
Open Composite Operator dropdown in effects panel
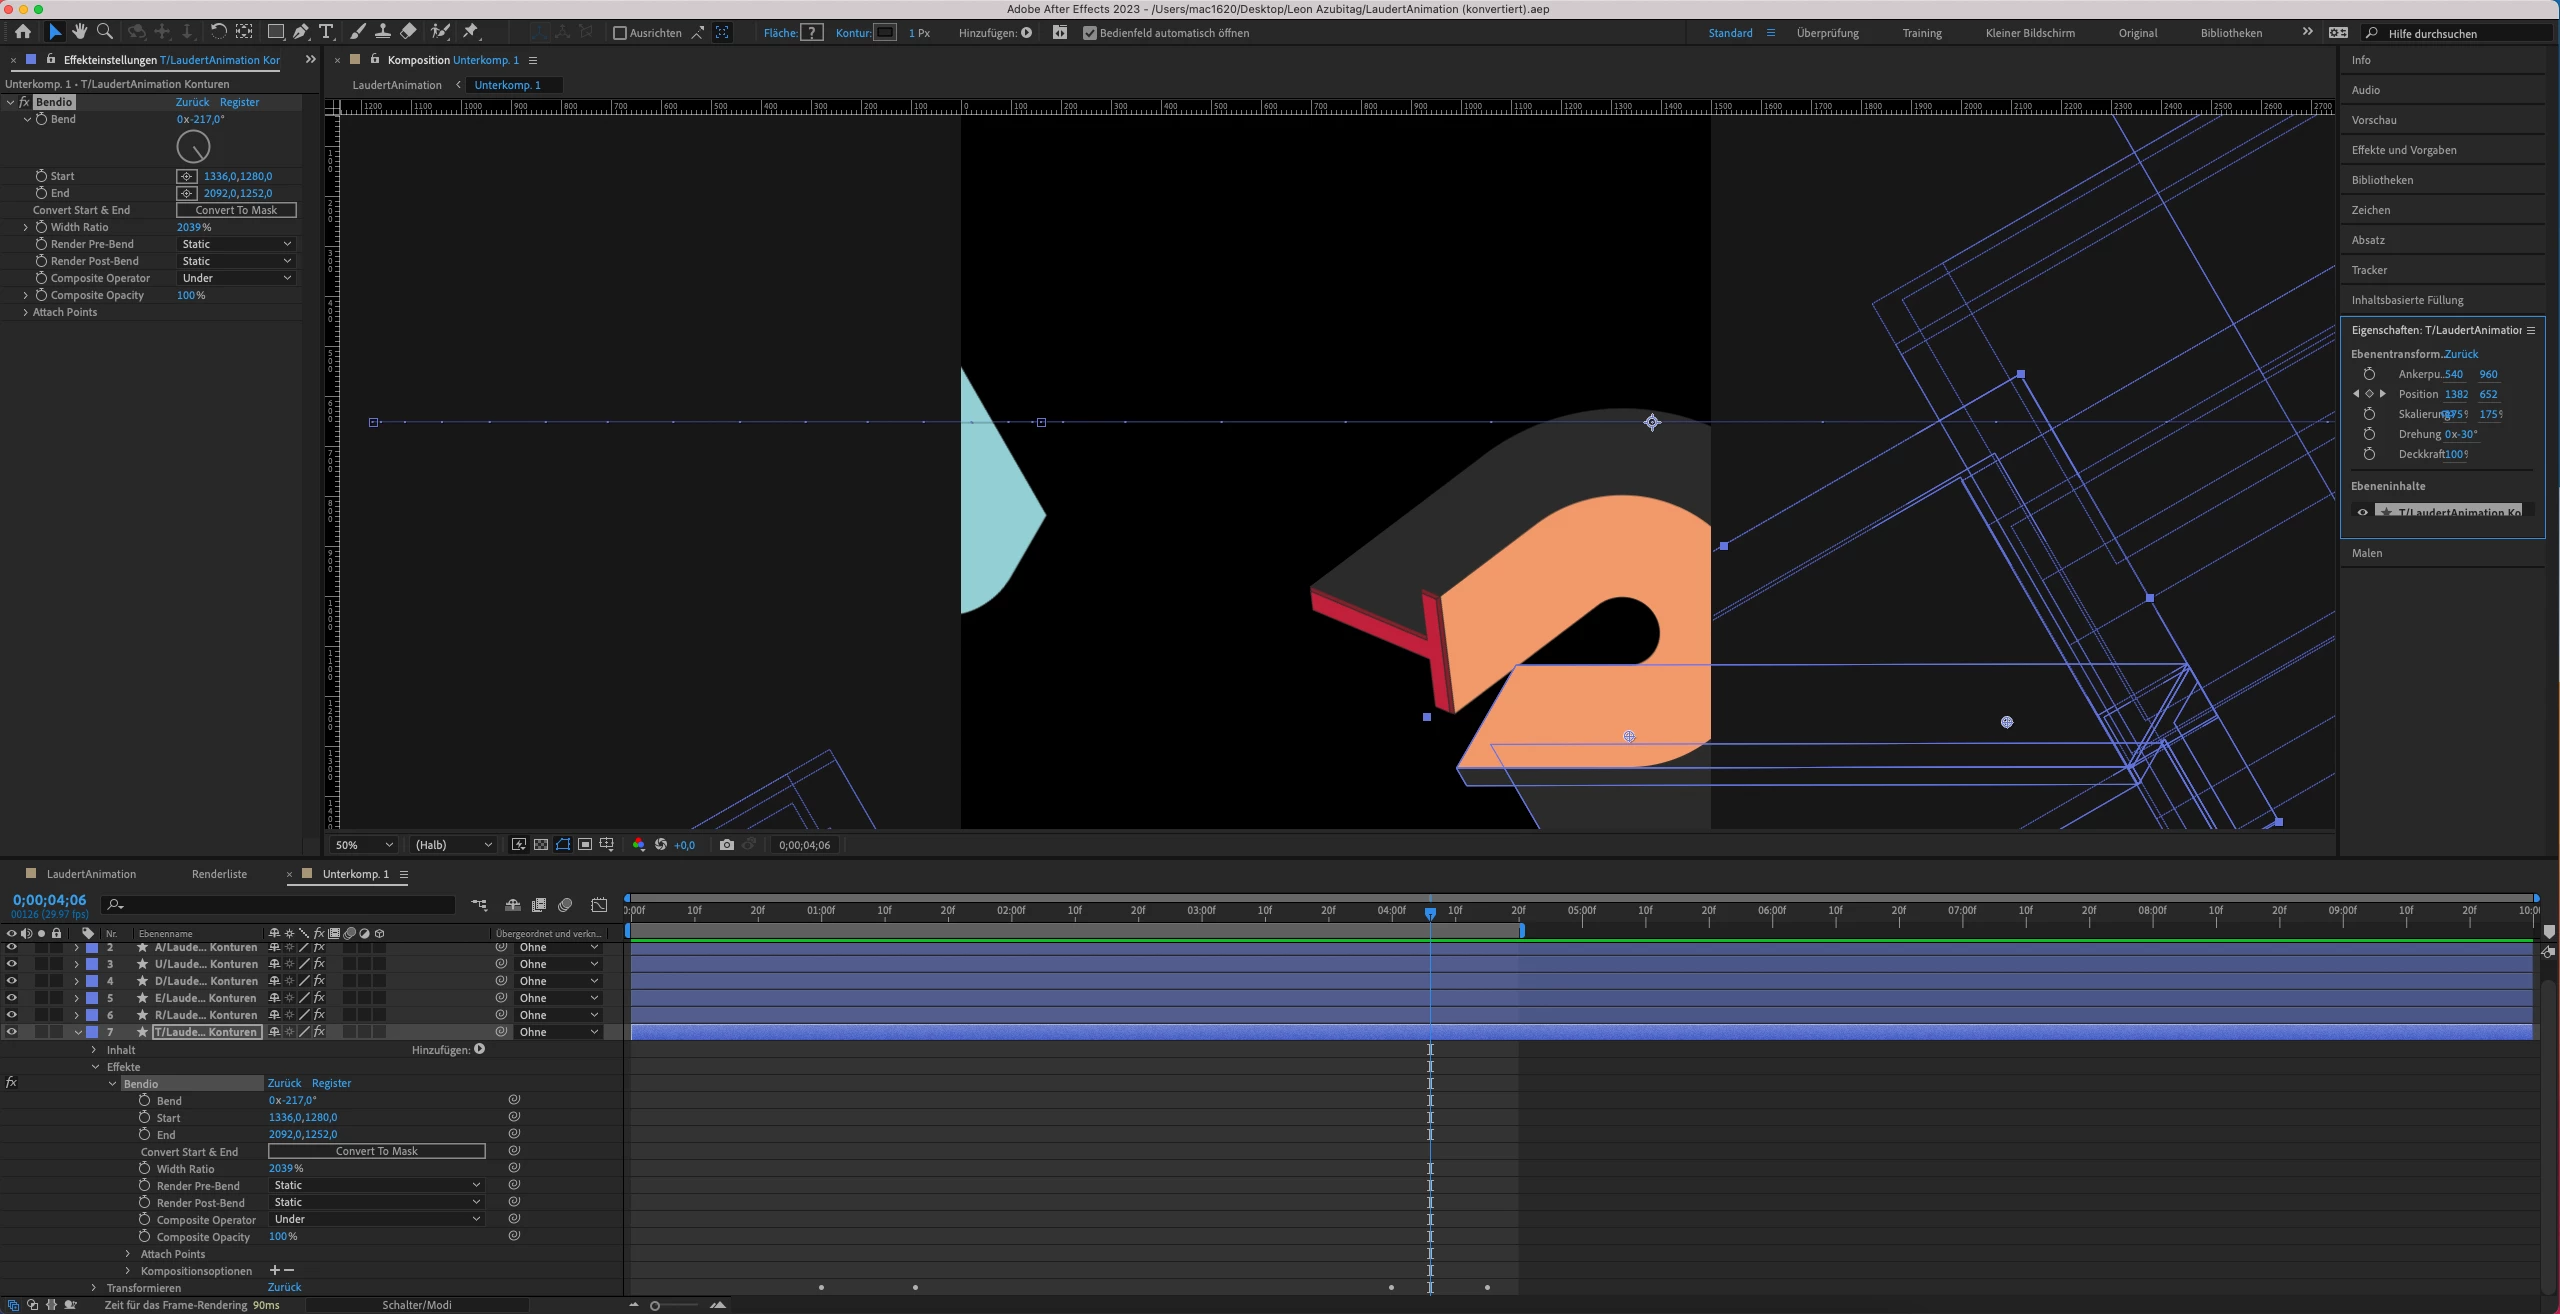tap(236, 278)
